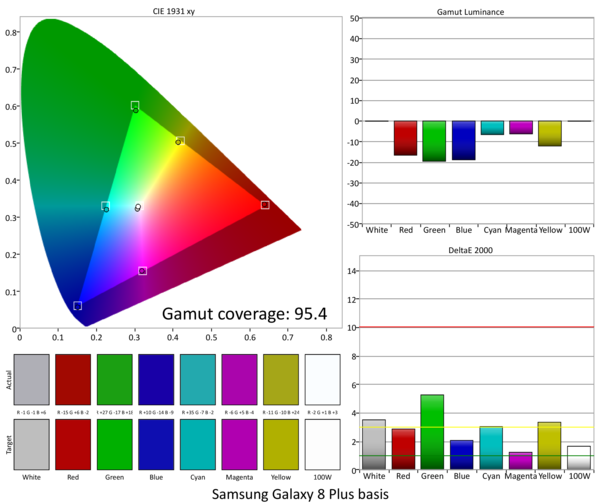600x504 pixels.
Task: Select the Yellow bar in DeltaE 2000 chart
Action: [549, 446]
